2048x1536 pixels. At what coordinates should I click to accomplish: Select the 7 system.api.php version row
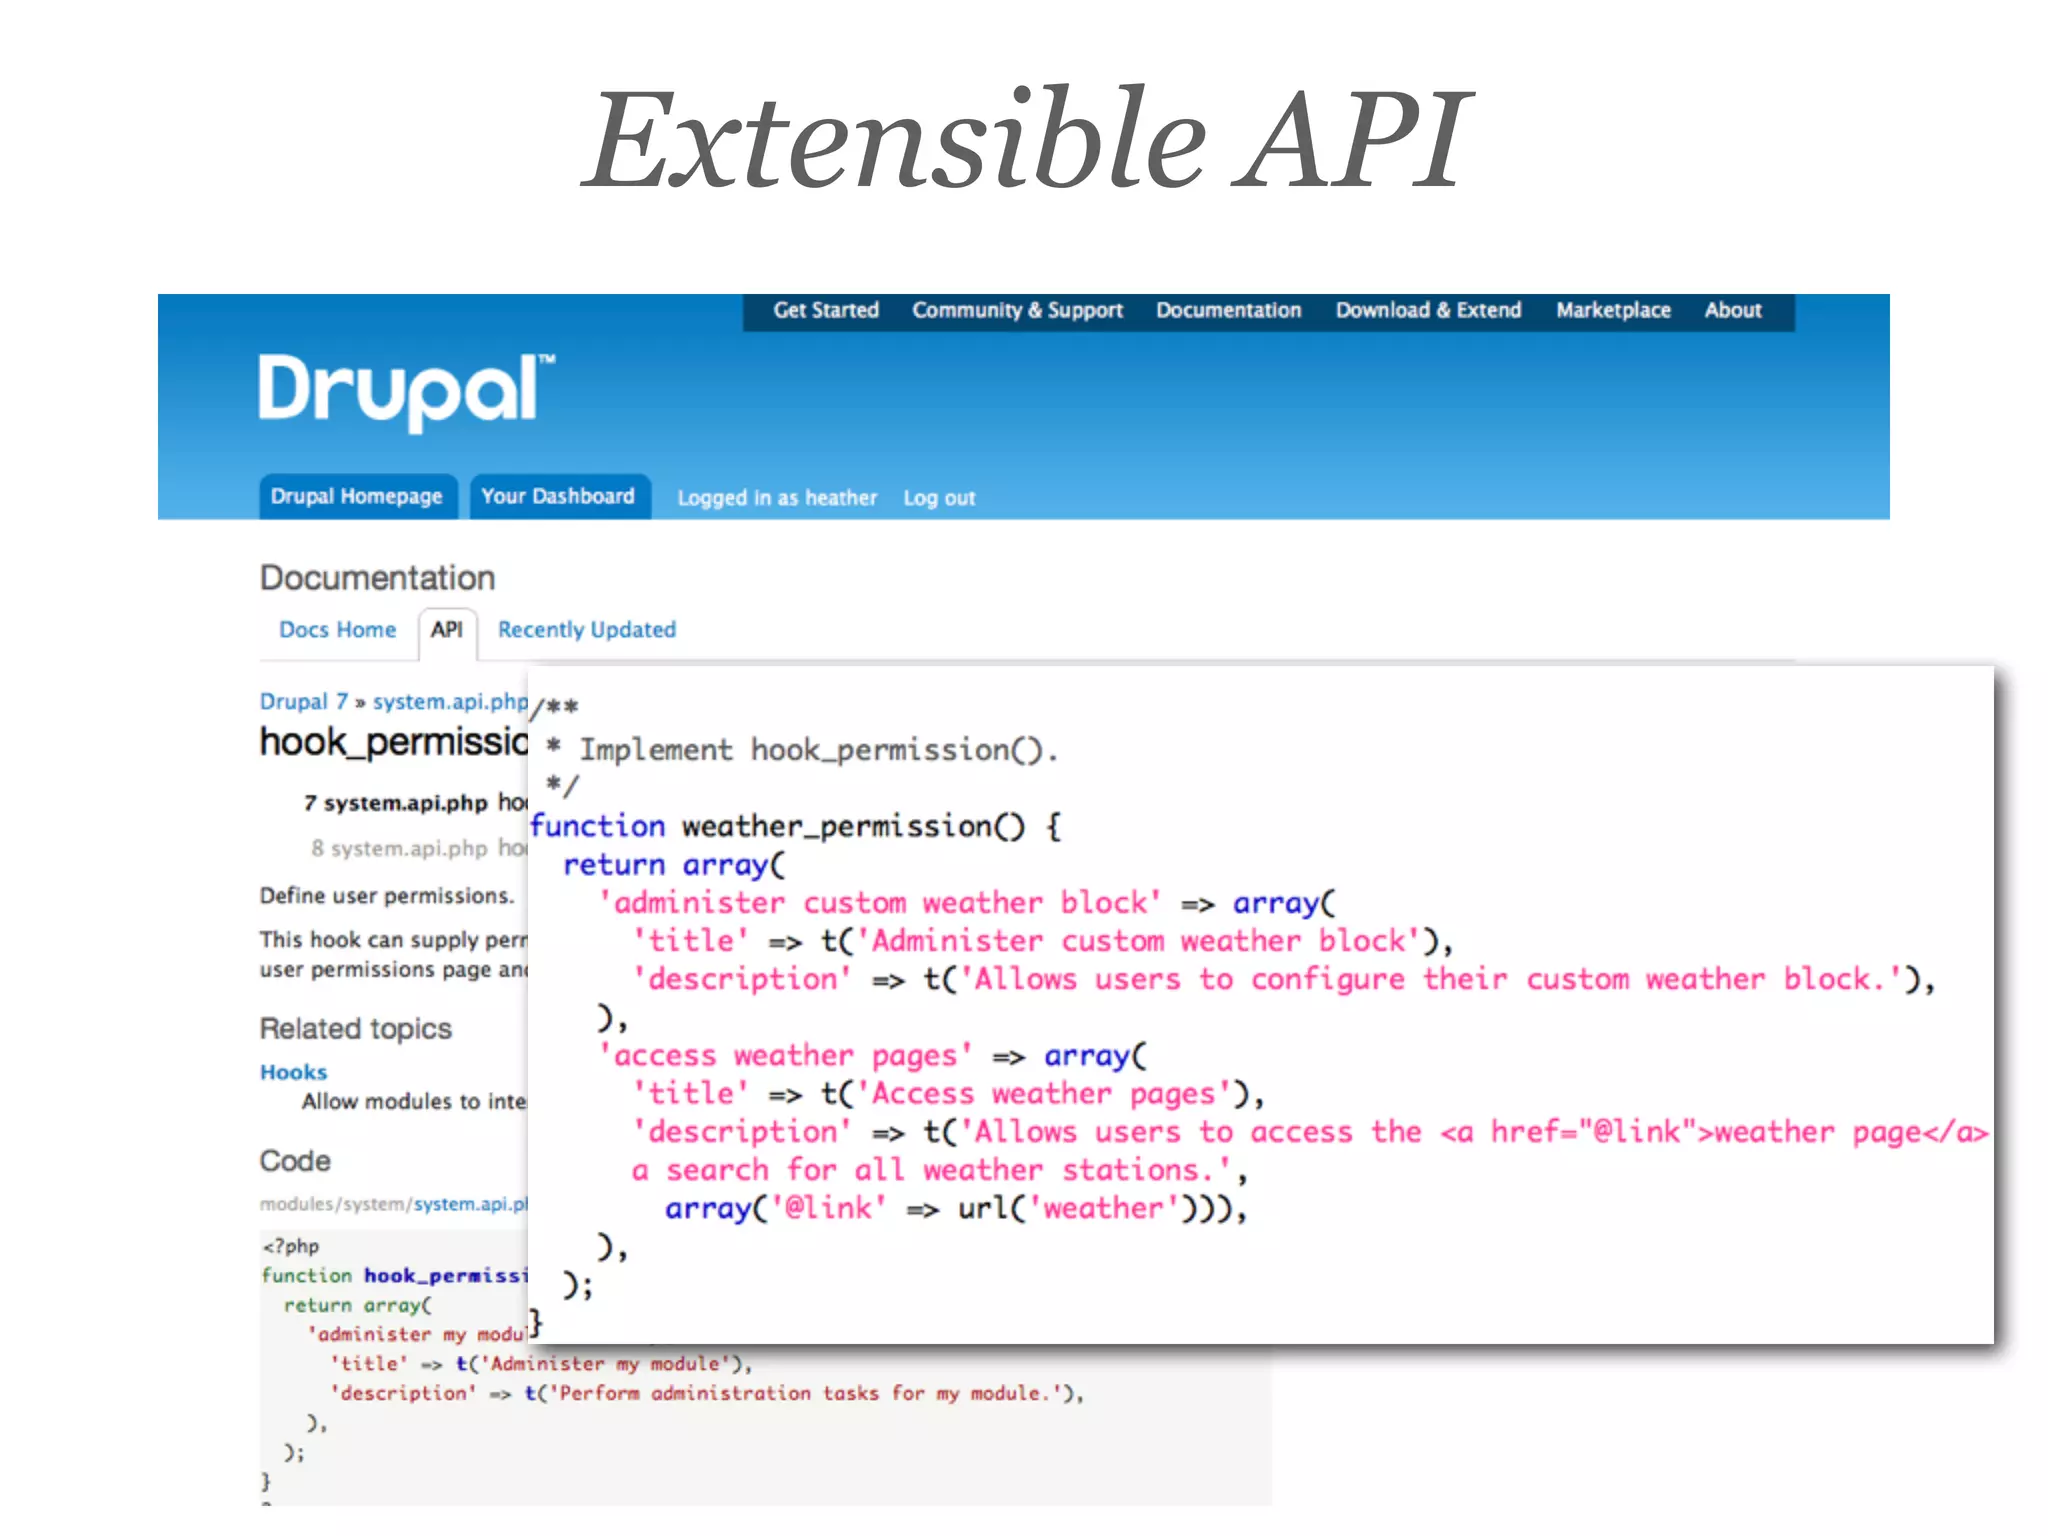(415, 803)
